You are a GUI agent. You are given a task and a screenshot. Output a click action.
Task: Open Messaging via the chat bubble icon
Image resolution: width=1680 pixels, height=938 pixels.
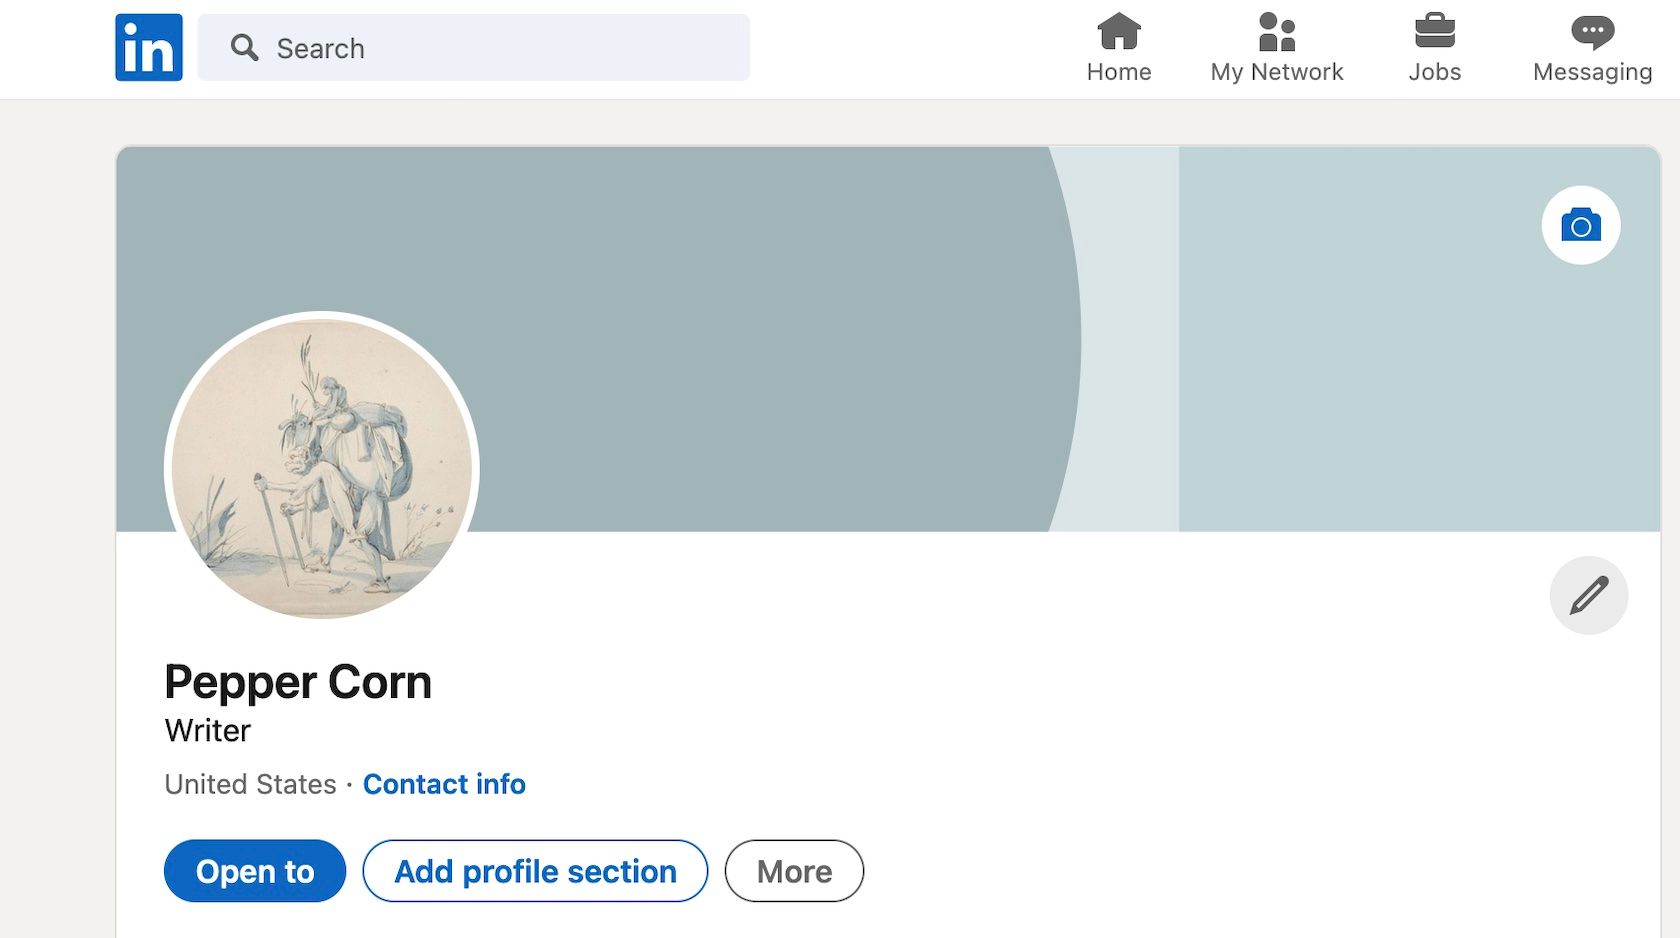coord(1591,31)
